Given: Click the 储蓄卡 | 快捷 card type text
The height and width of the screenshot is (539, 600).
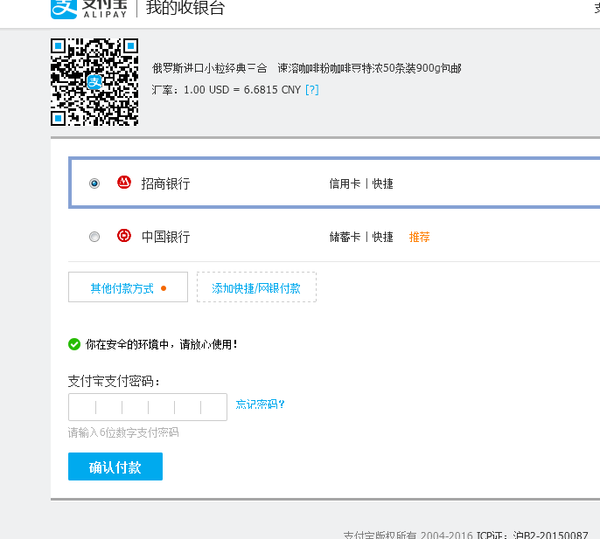Looking at the screenshot, I should [x=361, y=237].
